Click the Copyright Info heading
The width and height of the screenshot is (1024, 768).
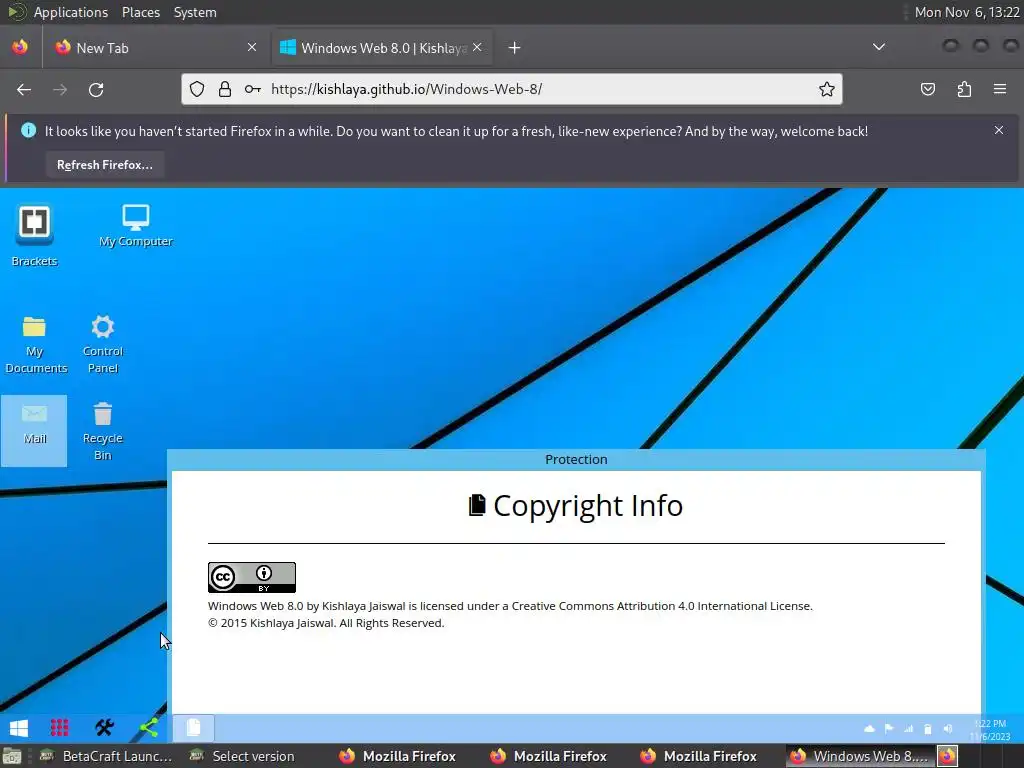pyautogui.click(x=576, y=505)
